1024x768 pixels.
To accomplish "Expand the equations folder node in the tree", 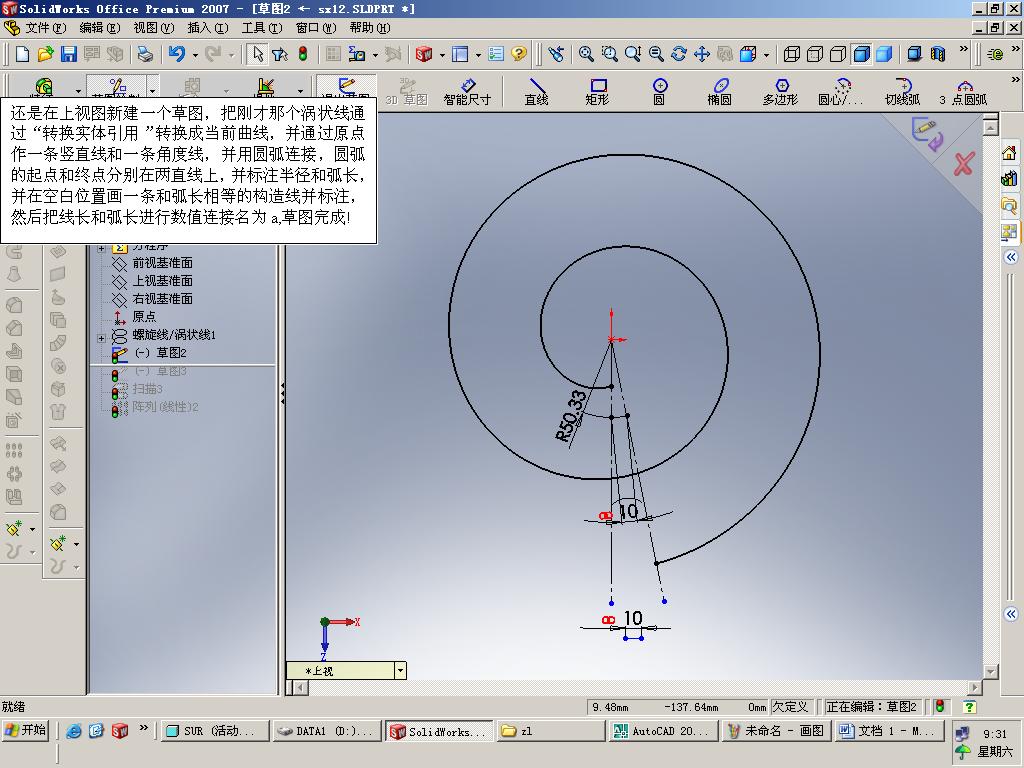I will coord(101,248).
